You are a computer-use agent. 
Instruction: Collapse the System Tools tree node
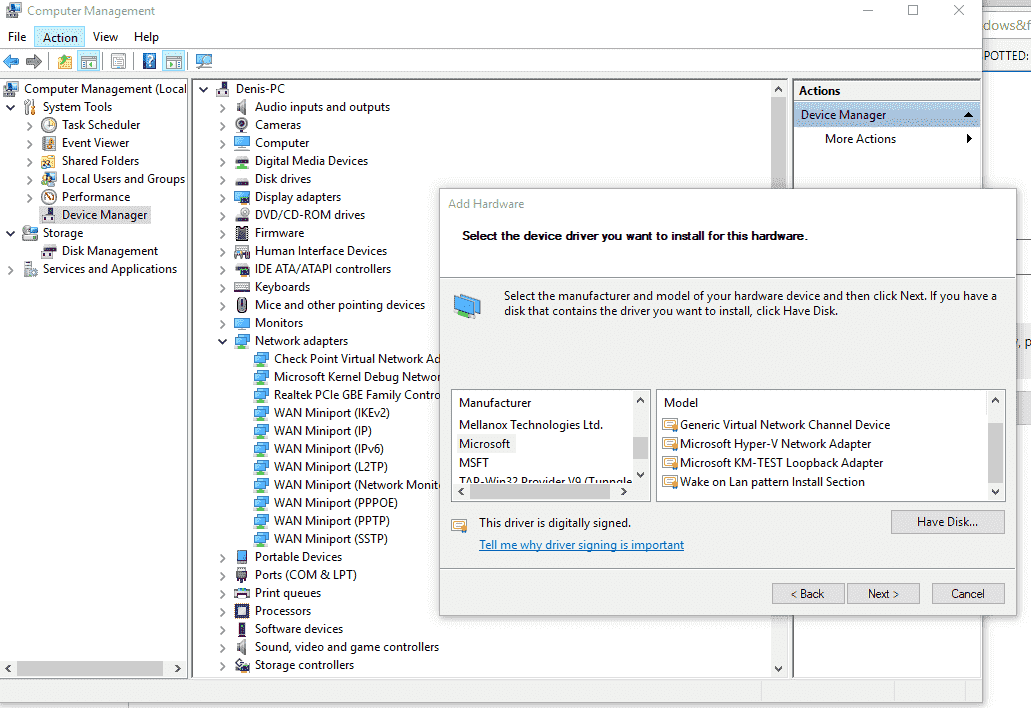(11, 107)
